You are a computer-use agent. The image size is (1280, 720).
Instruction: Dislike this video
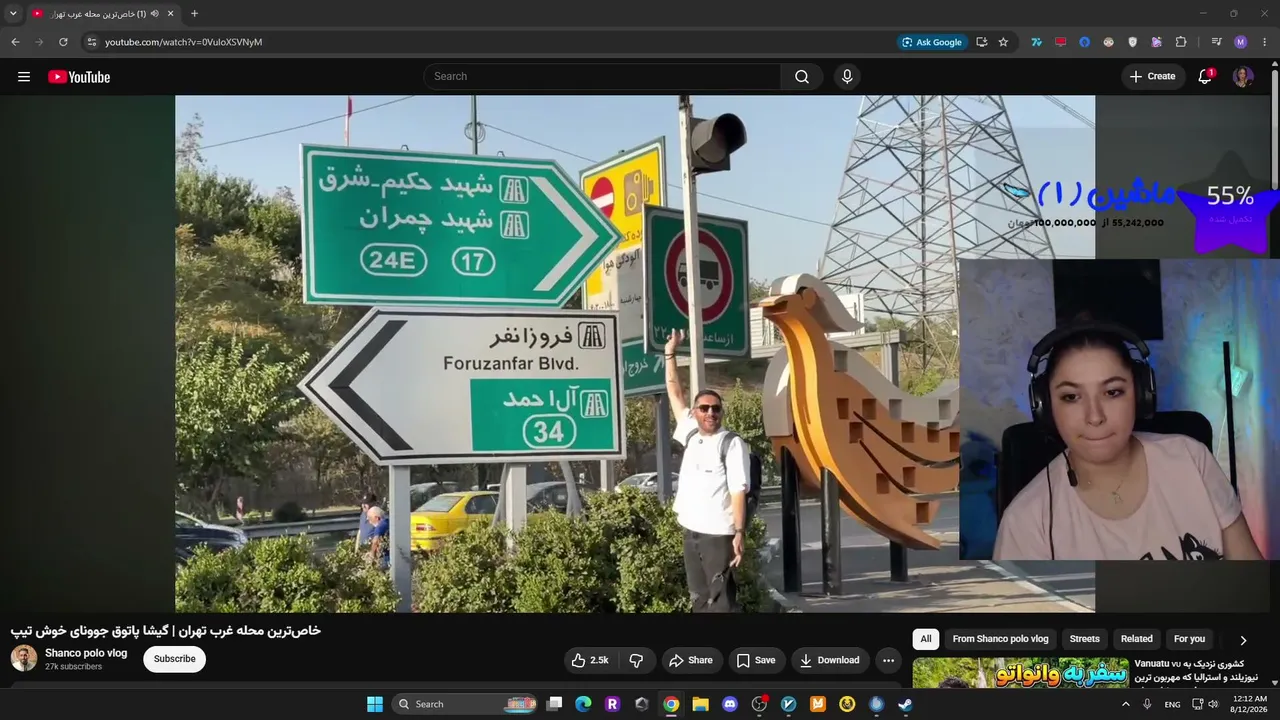(x=636, y=660)
